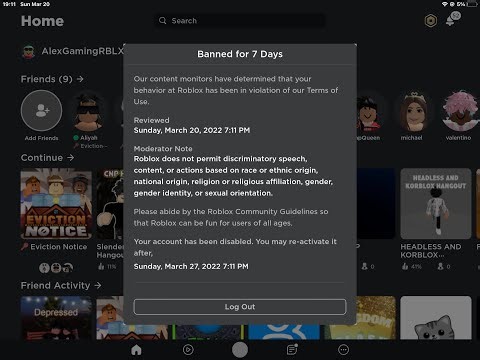Screen dimensions: 480x360
Task: Open the Eviction Notice game thumbnail
Action: (x=56, y=204)
